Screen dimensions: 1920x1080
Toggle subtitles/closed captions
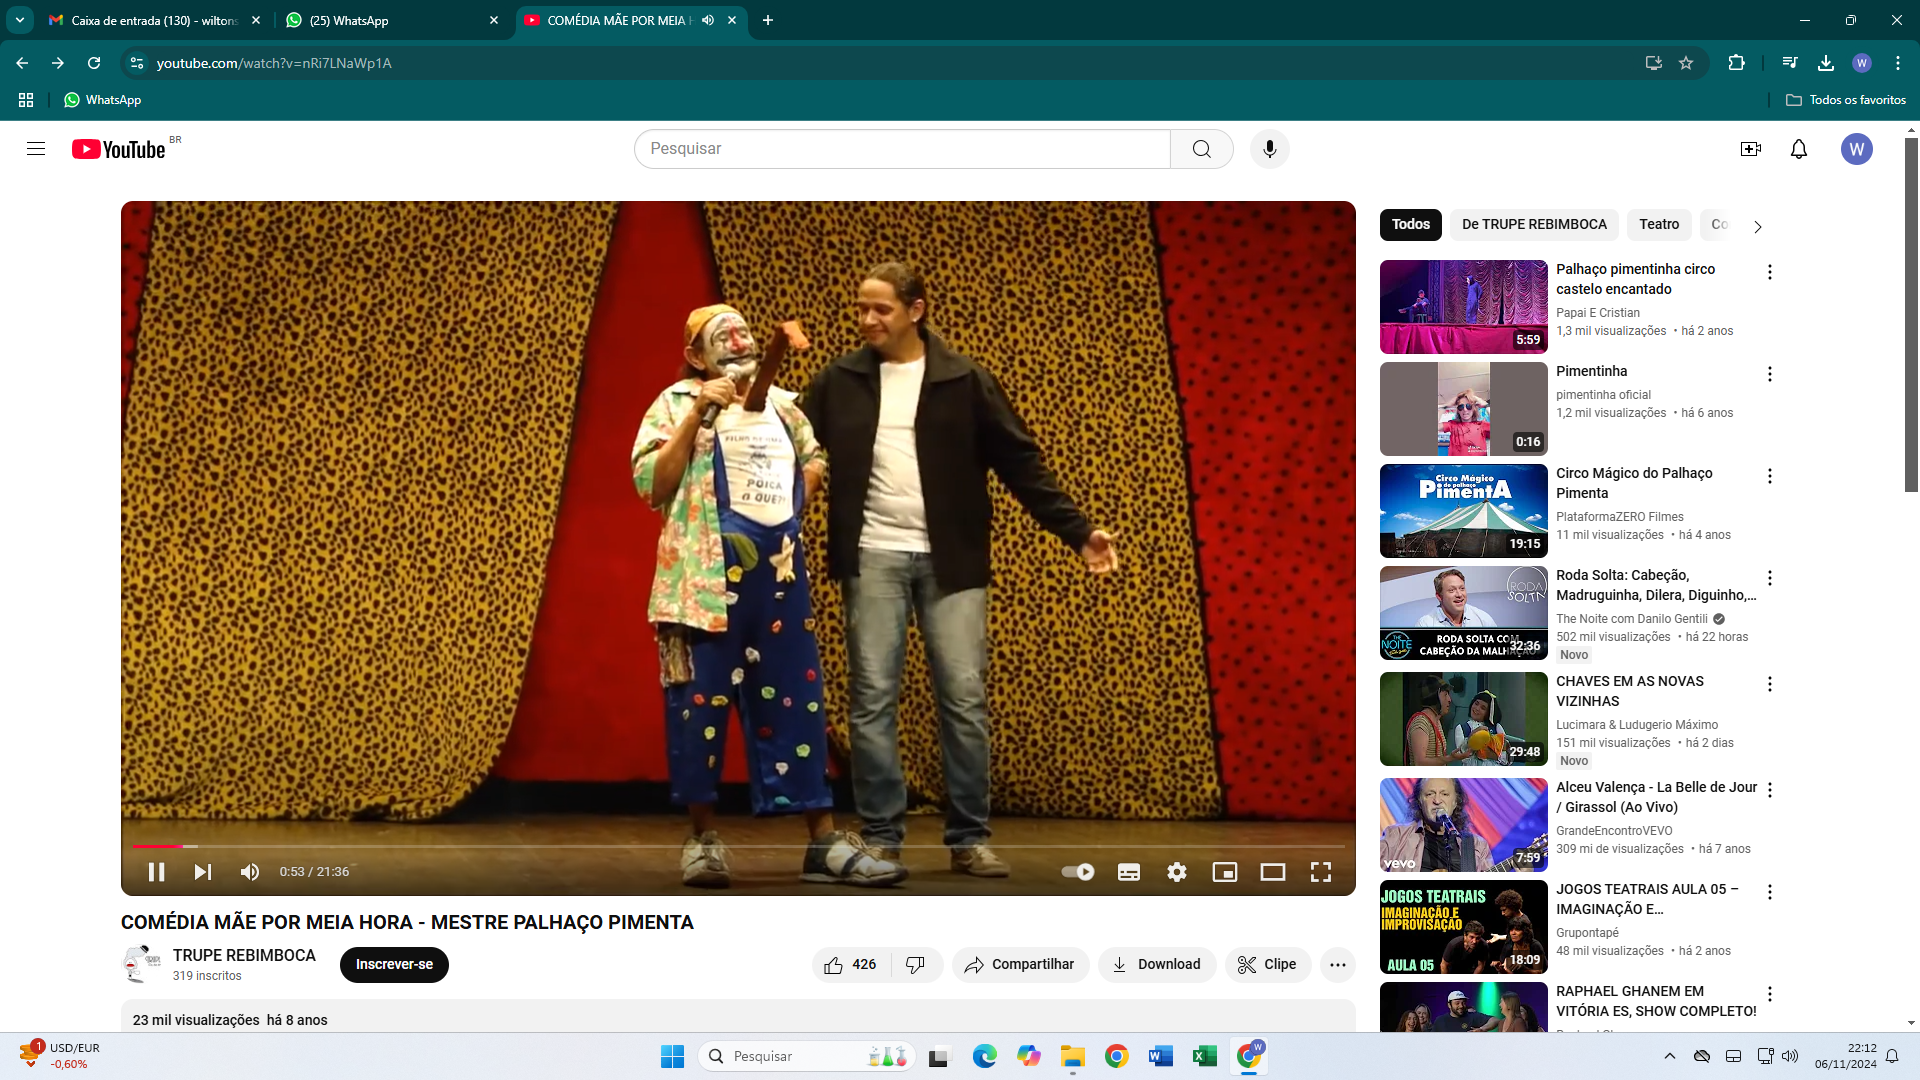pyautogui.click(x=1129, y=872)
